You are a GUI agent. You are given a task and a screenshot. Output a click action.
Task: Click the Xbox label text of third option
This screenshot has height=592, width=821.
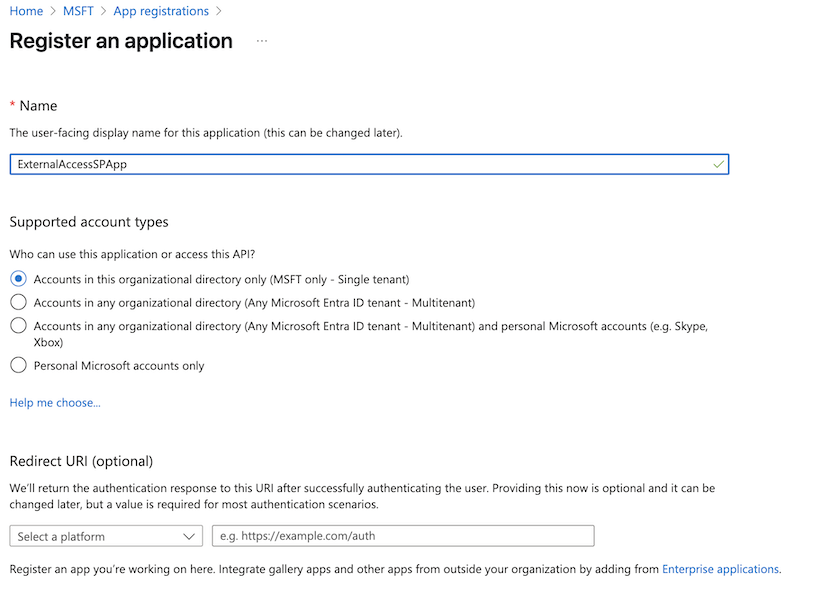click(x=48, y=342)
